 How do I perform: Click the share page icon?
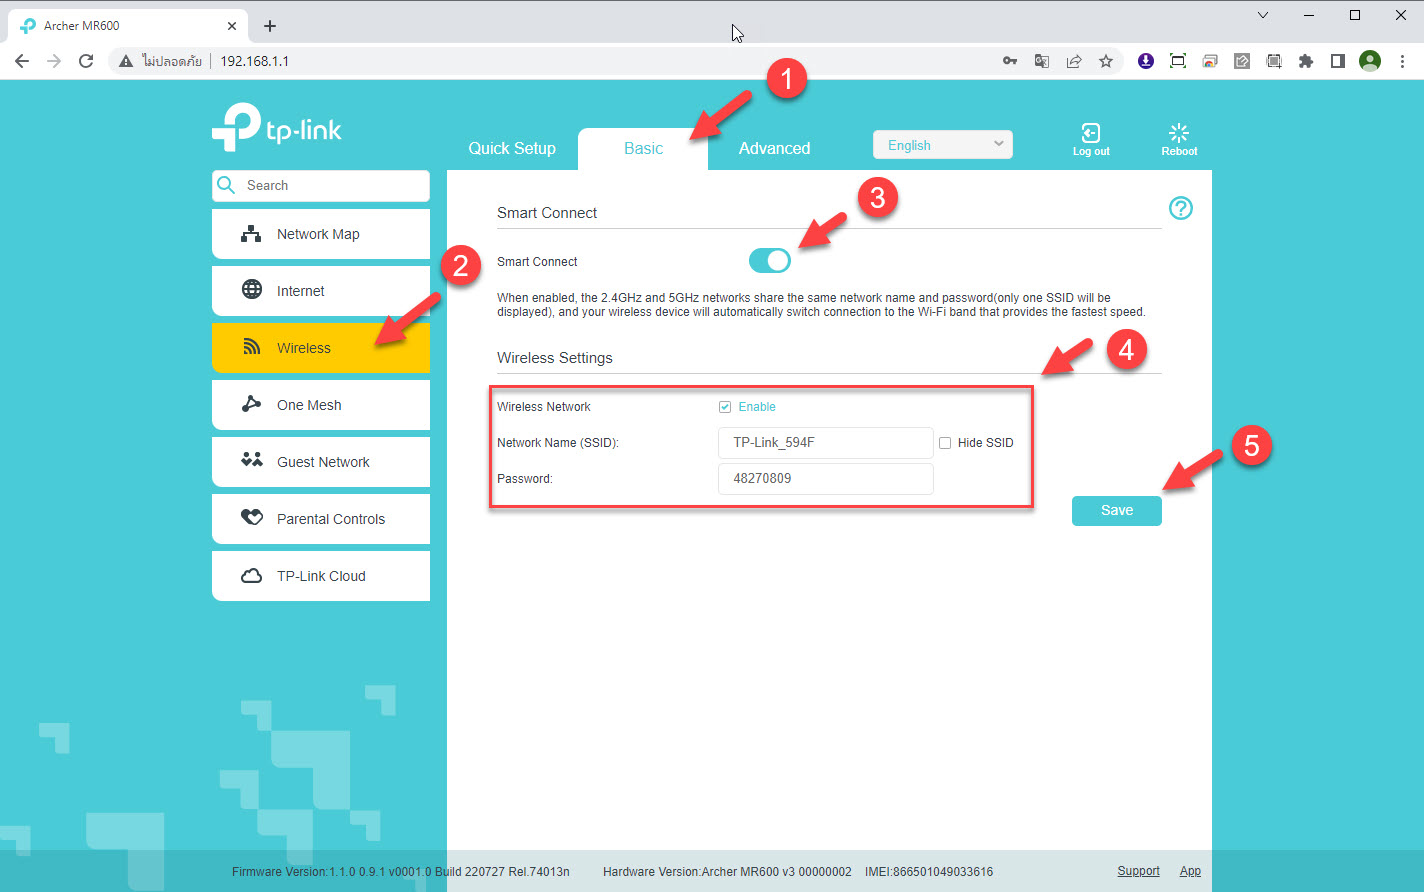click(x=1074, y=61)
